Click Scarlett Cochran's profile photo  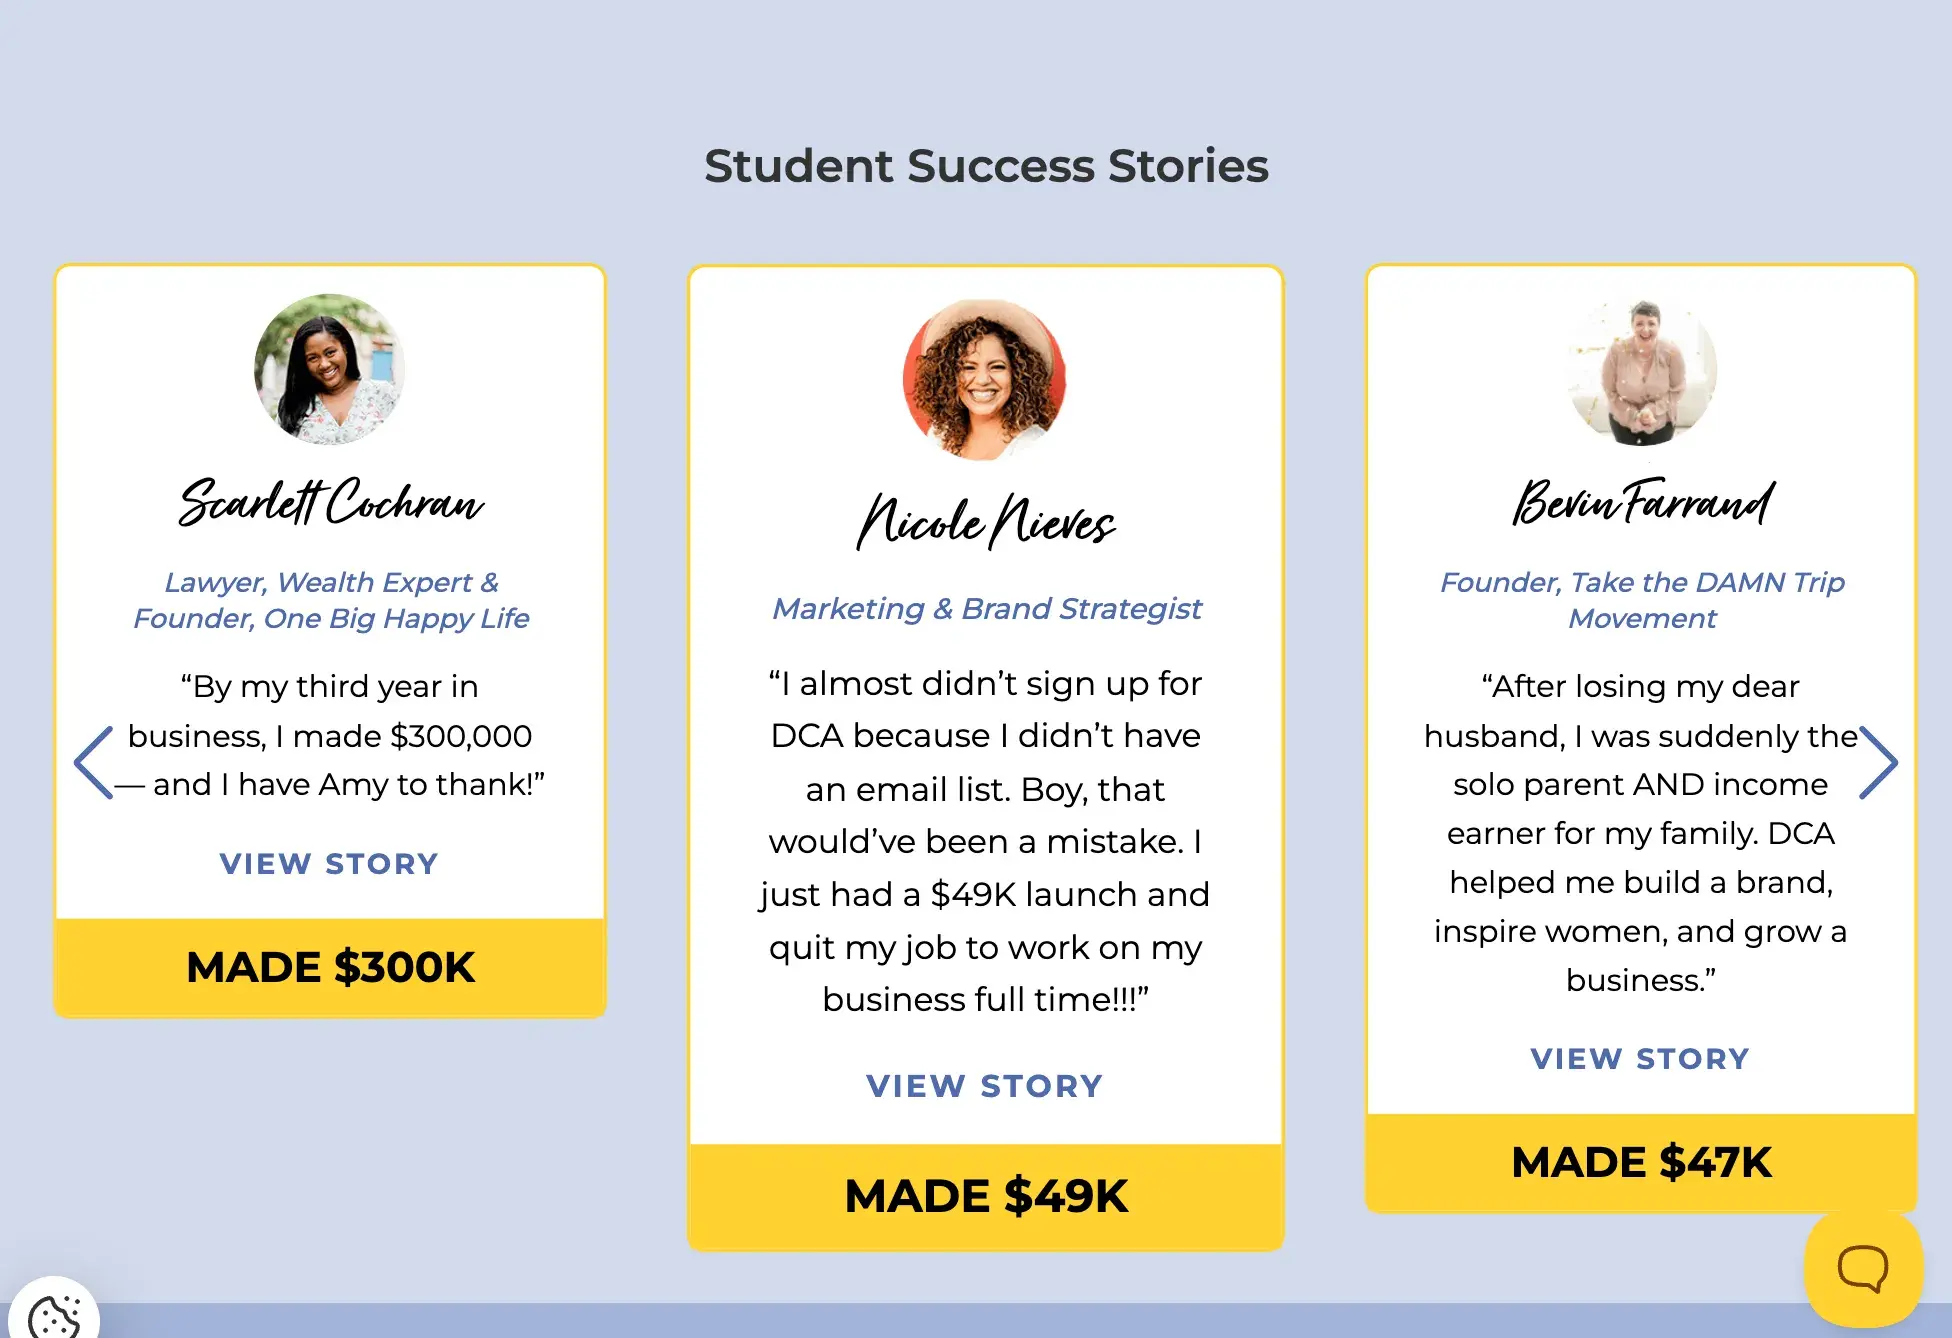pyautogui.click(x=329, y=369)
